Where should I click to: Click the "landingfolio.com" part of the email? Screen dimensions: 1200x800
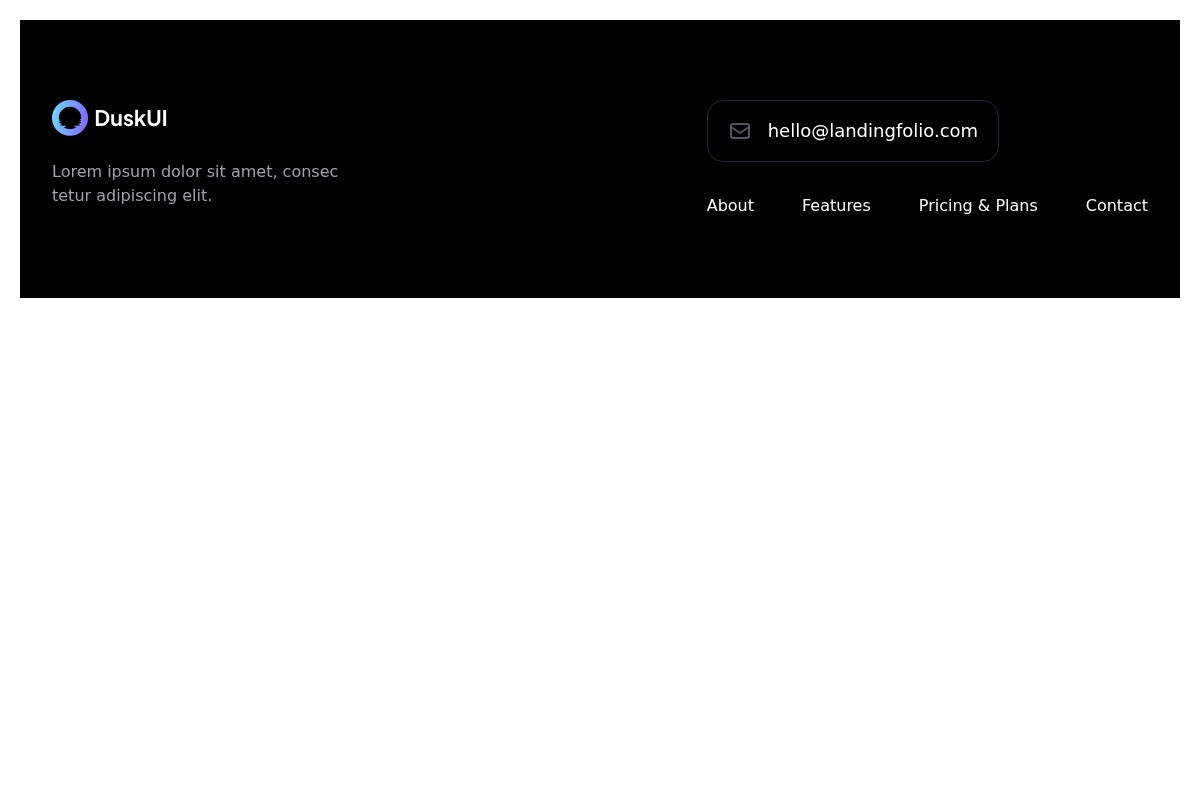click(x=904, y=131)
